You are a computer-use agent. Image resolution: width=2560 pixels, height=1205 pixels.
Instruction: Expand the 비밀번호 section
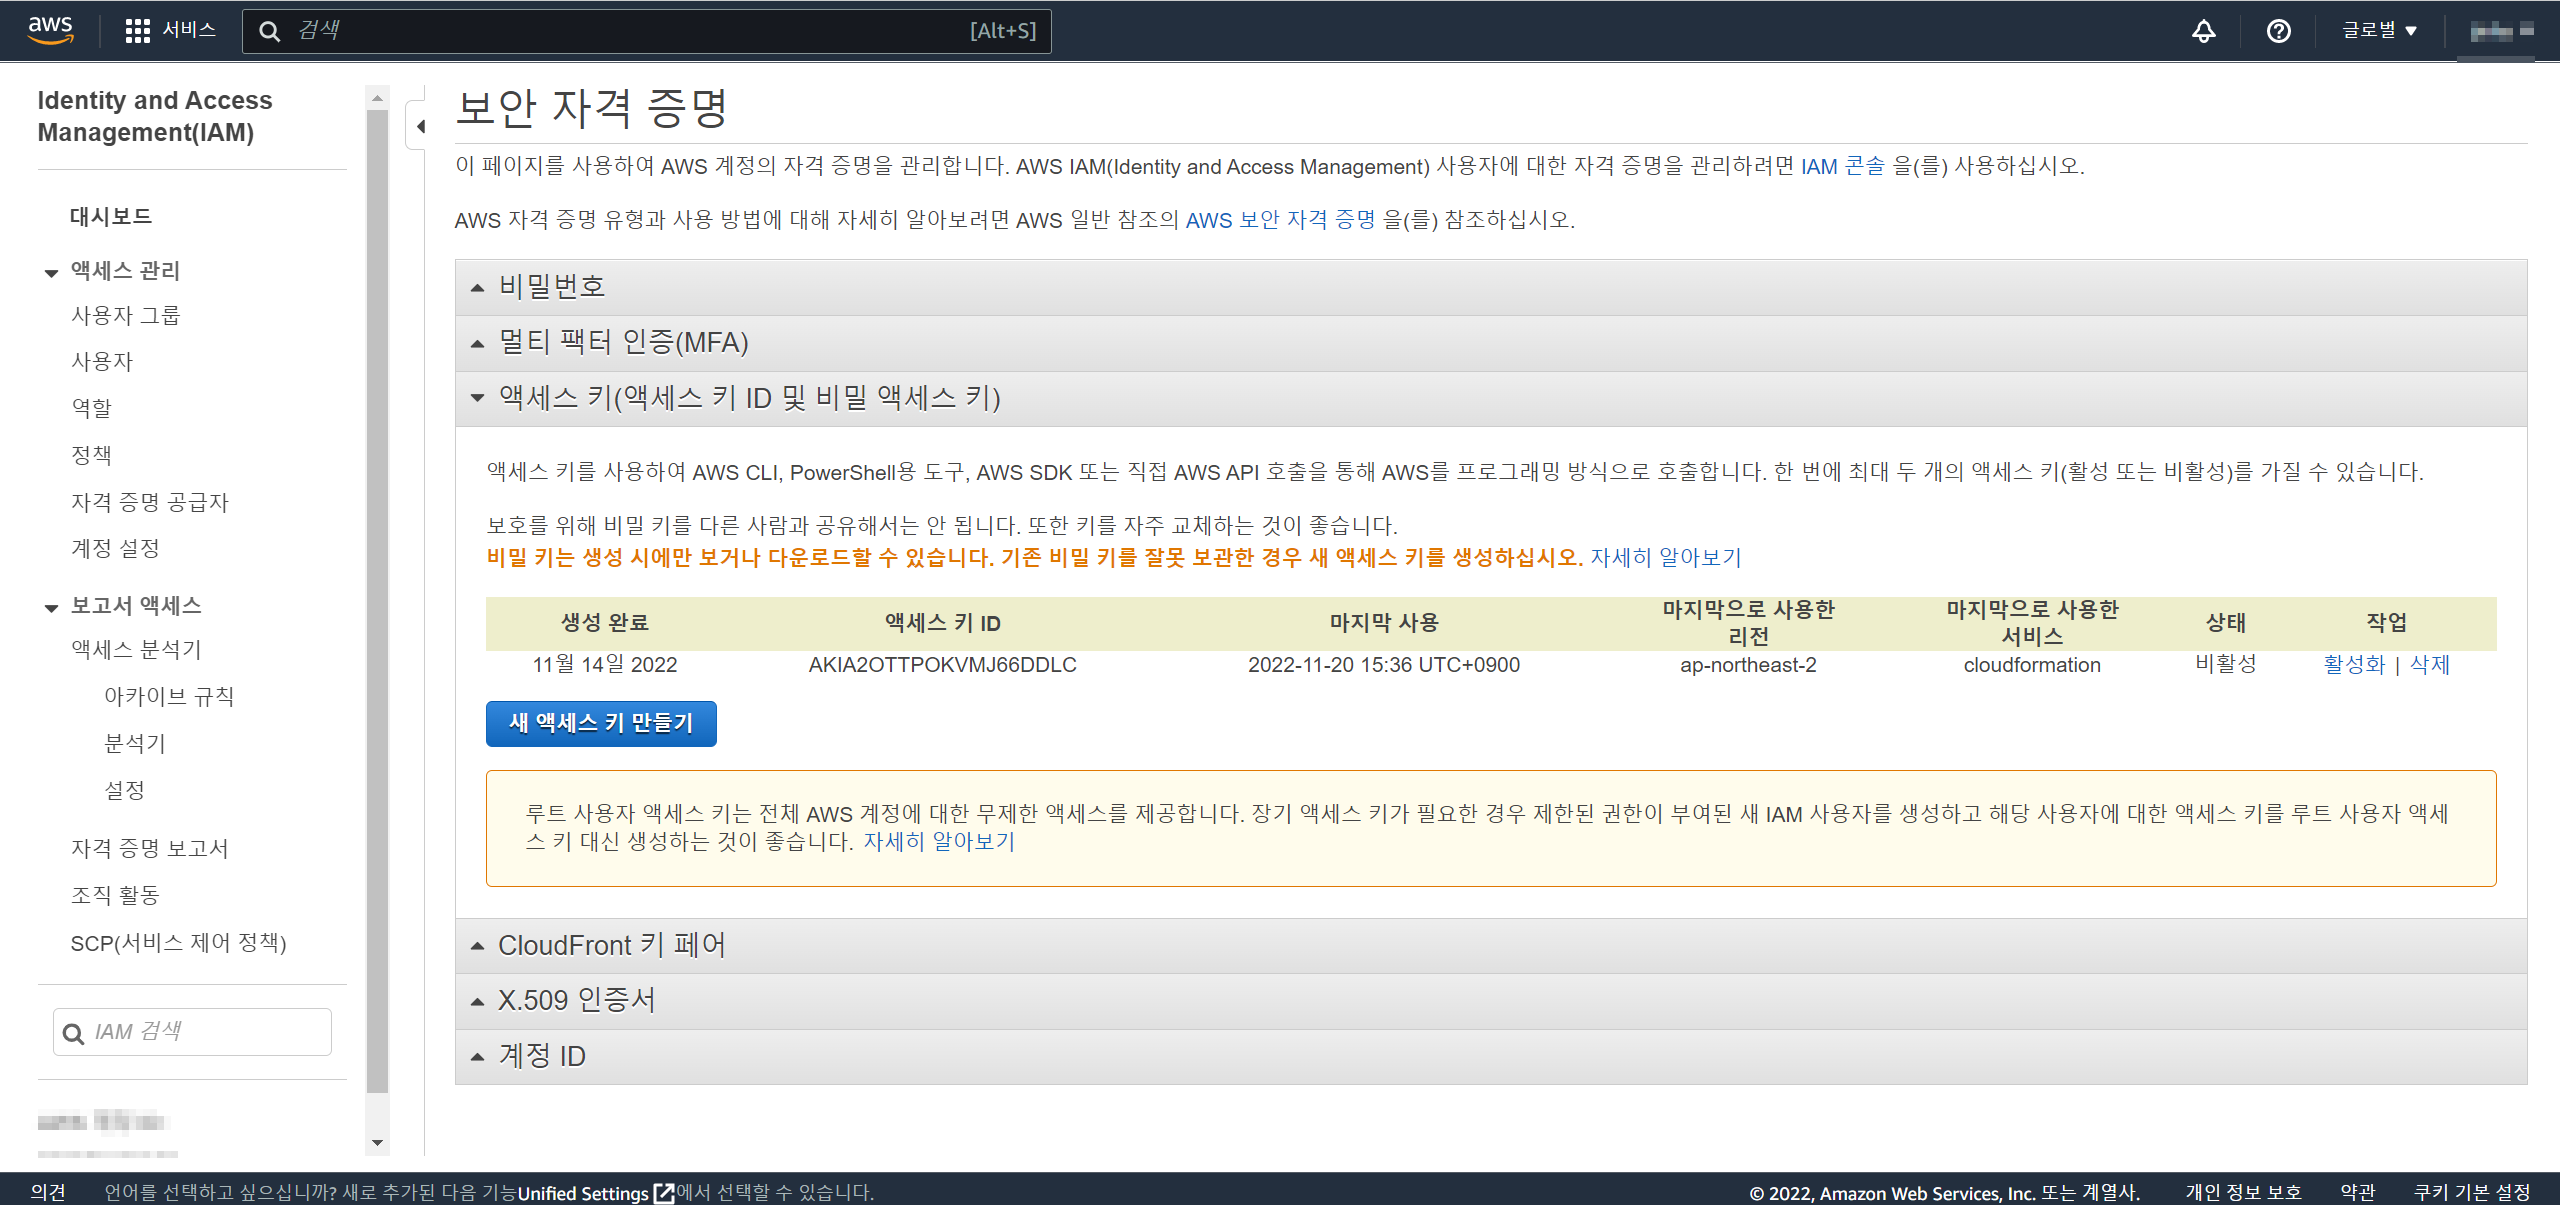point(551,287)
